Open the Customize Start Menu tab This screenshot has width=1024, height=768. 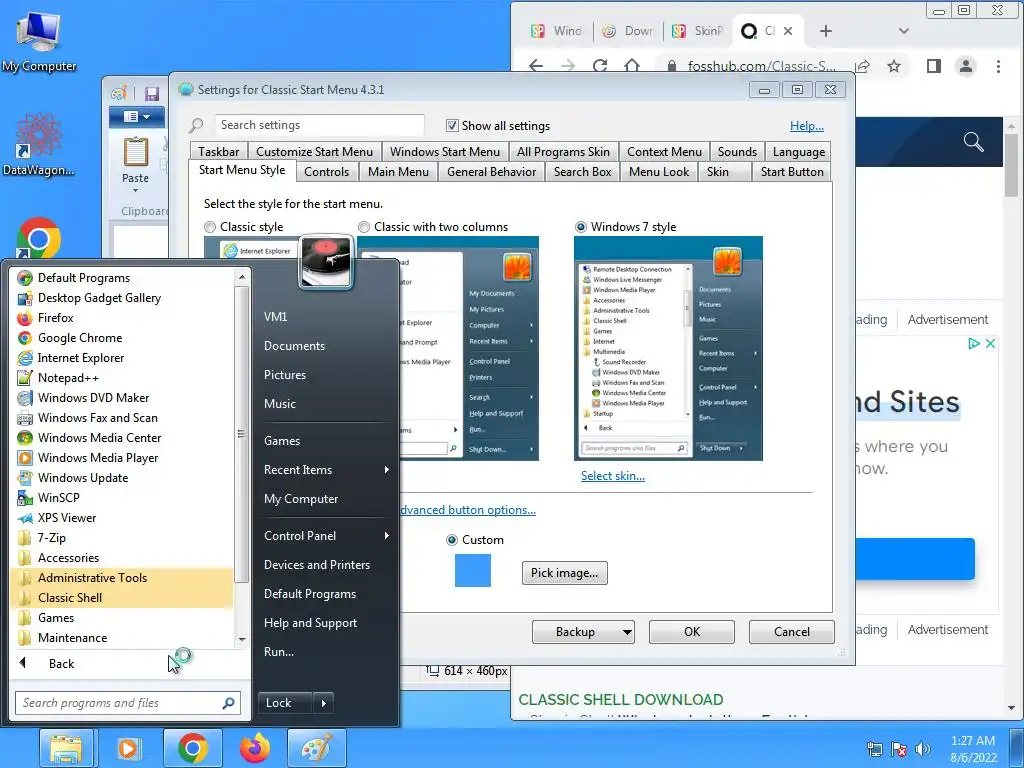315,152
